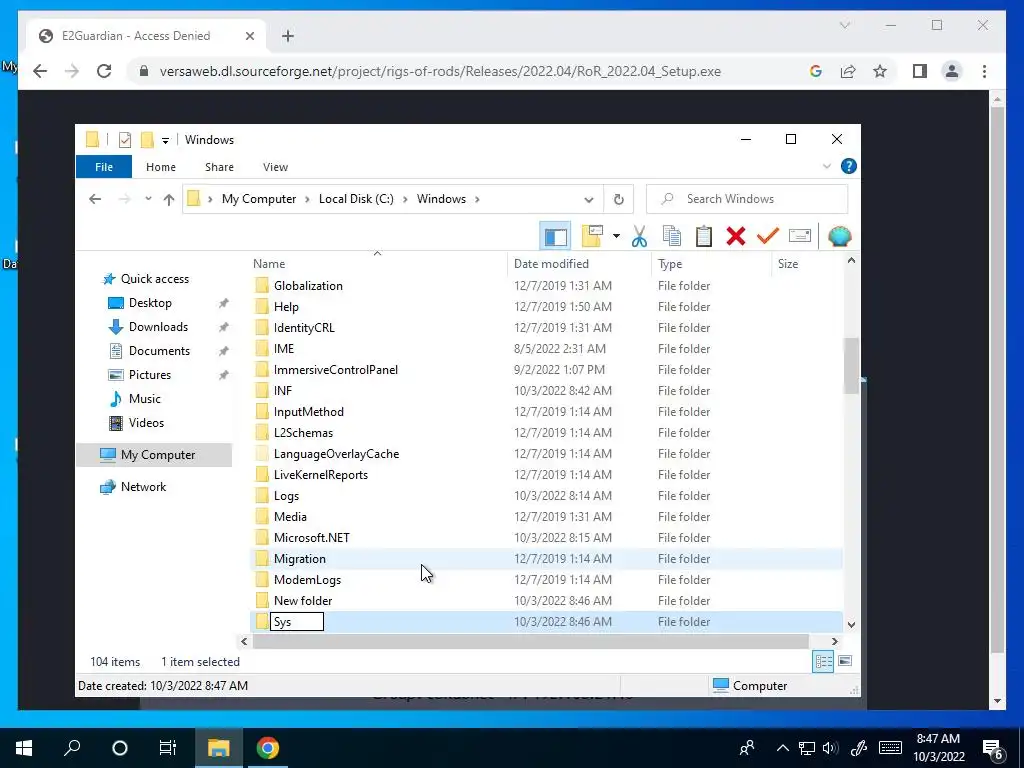The image size is (1024, 768).
Task: Open the File tab in Explorer
Action: click(104, 167)
